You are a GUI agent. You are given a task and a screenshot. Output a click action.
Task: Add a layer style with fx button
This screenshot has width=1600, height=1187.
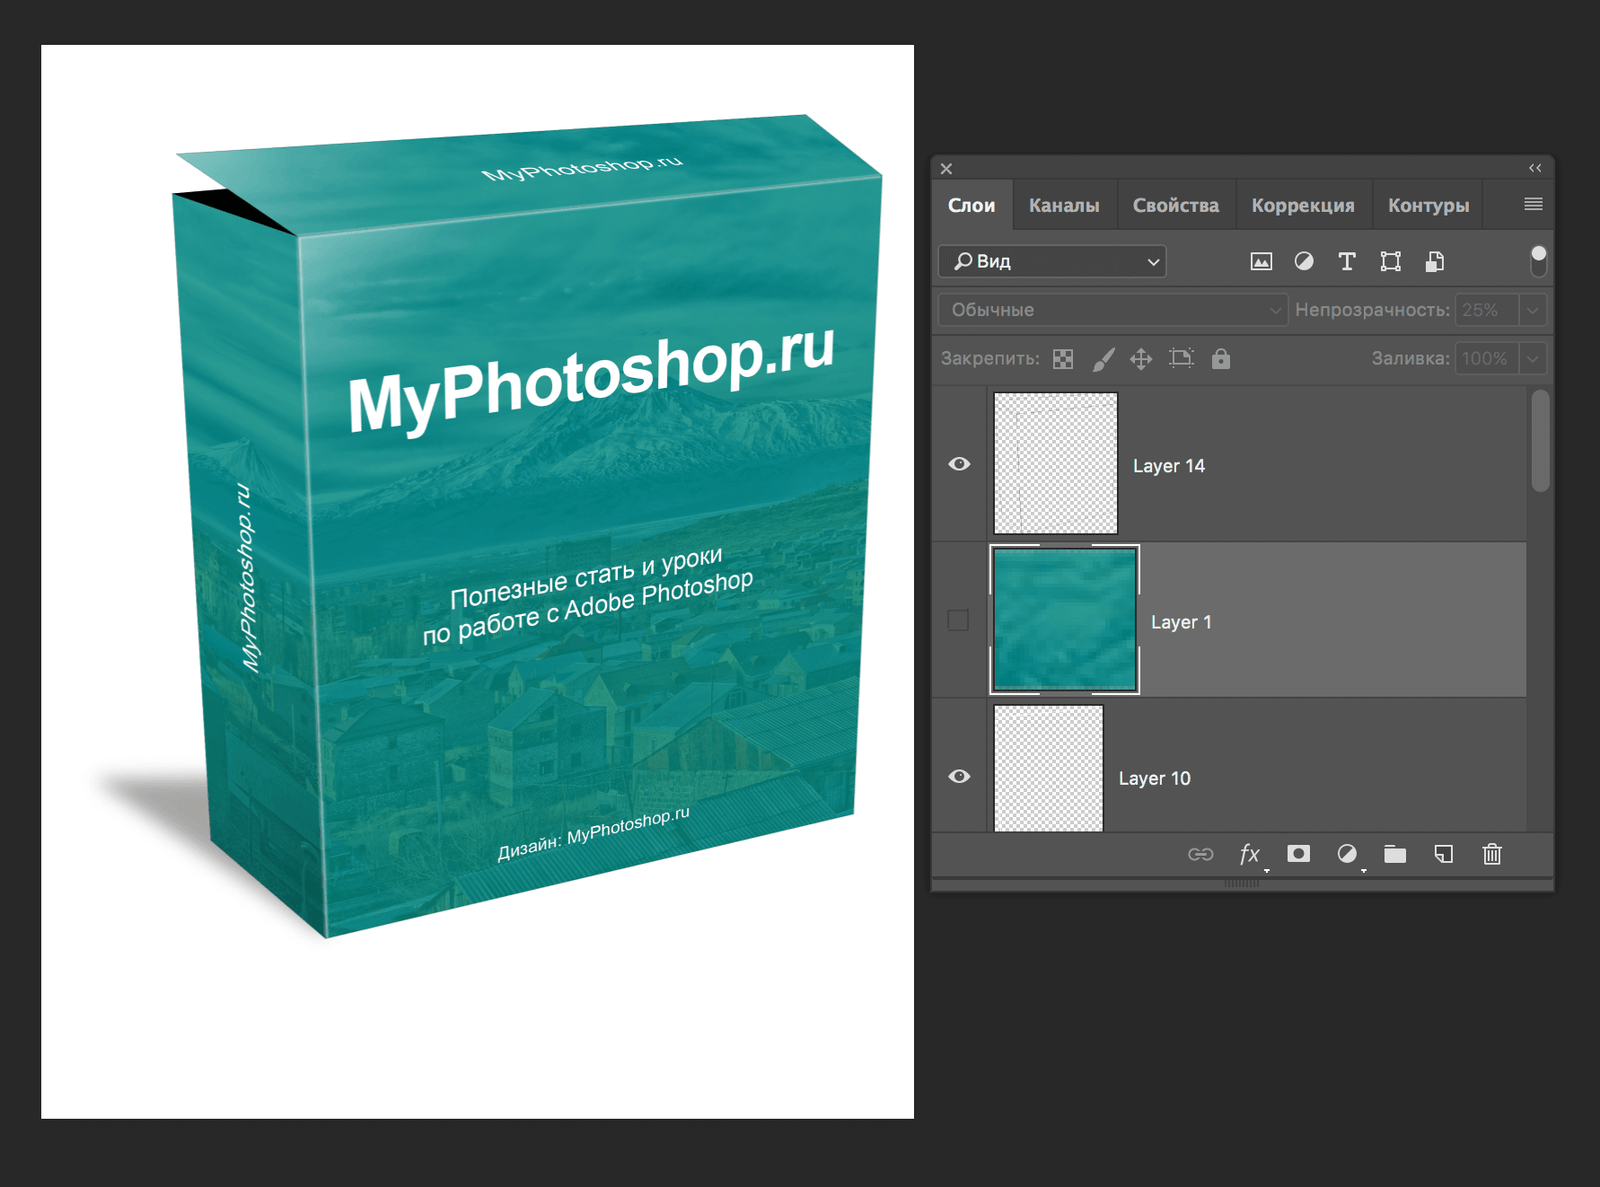pyautogui.click(x=1249, y=854)
